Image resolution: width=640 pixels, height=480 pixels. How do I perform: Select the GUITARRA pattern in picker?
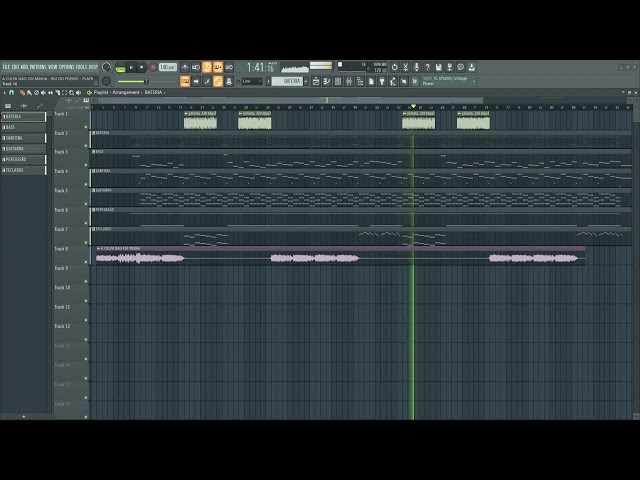[x=24, y=149]
